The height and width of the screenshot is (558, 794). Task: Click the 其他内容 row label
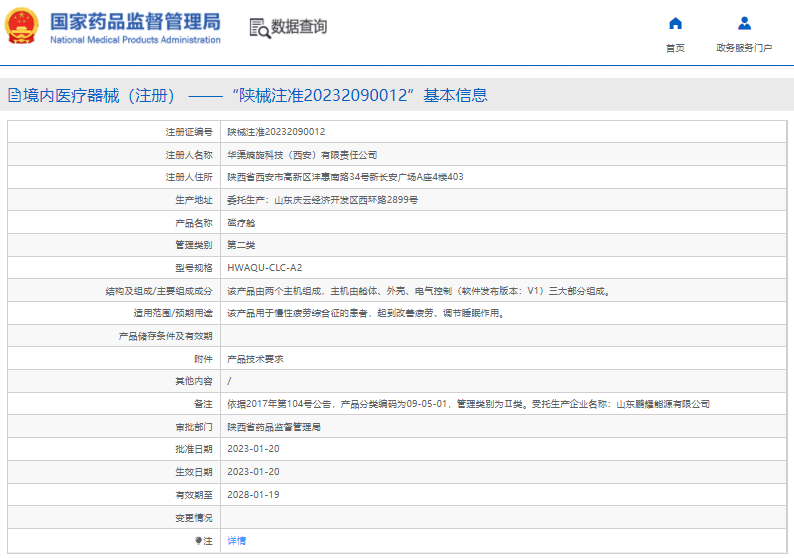[193, 381]
